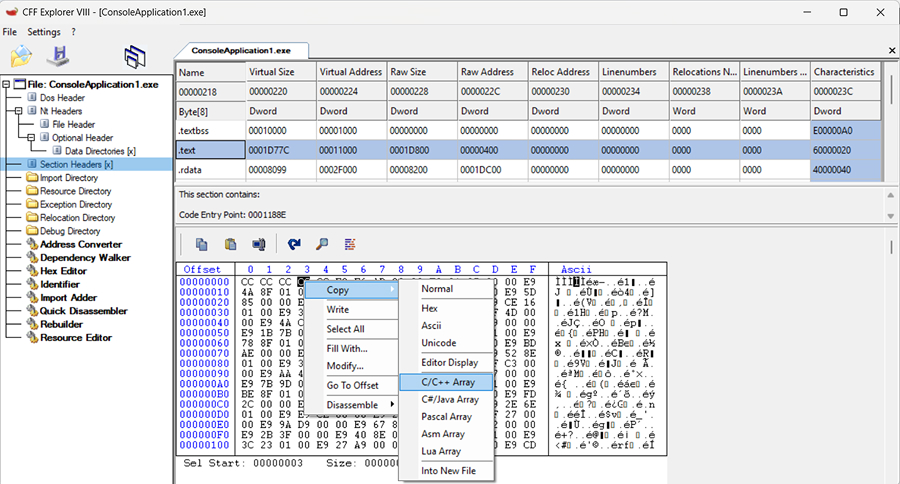Click the Characteristics column header

click(x=845, y=72)
